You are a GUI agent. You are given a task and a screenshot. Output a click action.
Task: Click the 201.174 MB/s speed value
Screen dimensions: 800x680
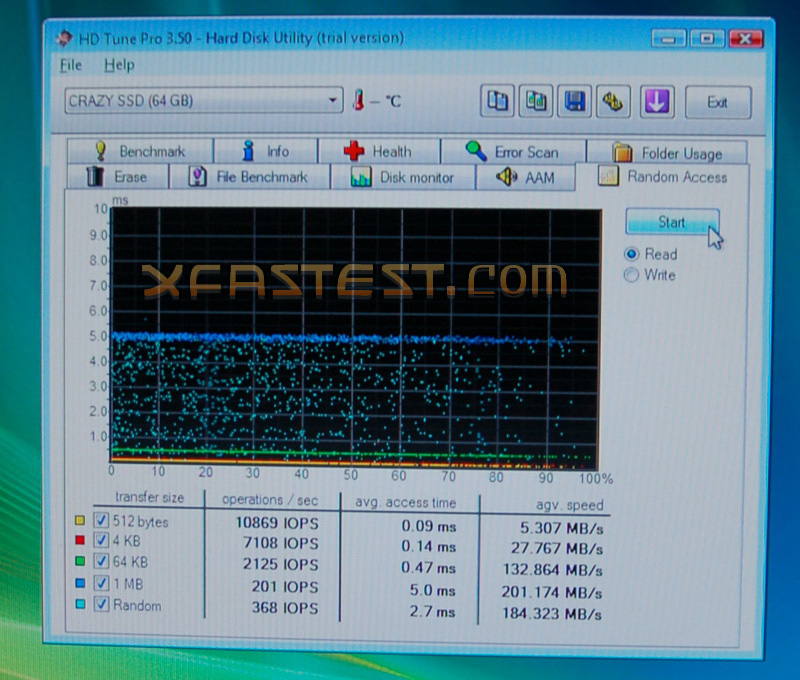[x=552, y=592]
